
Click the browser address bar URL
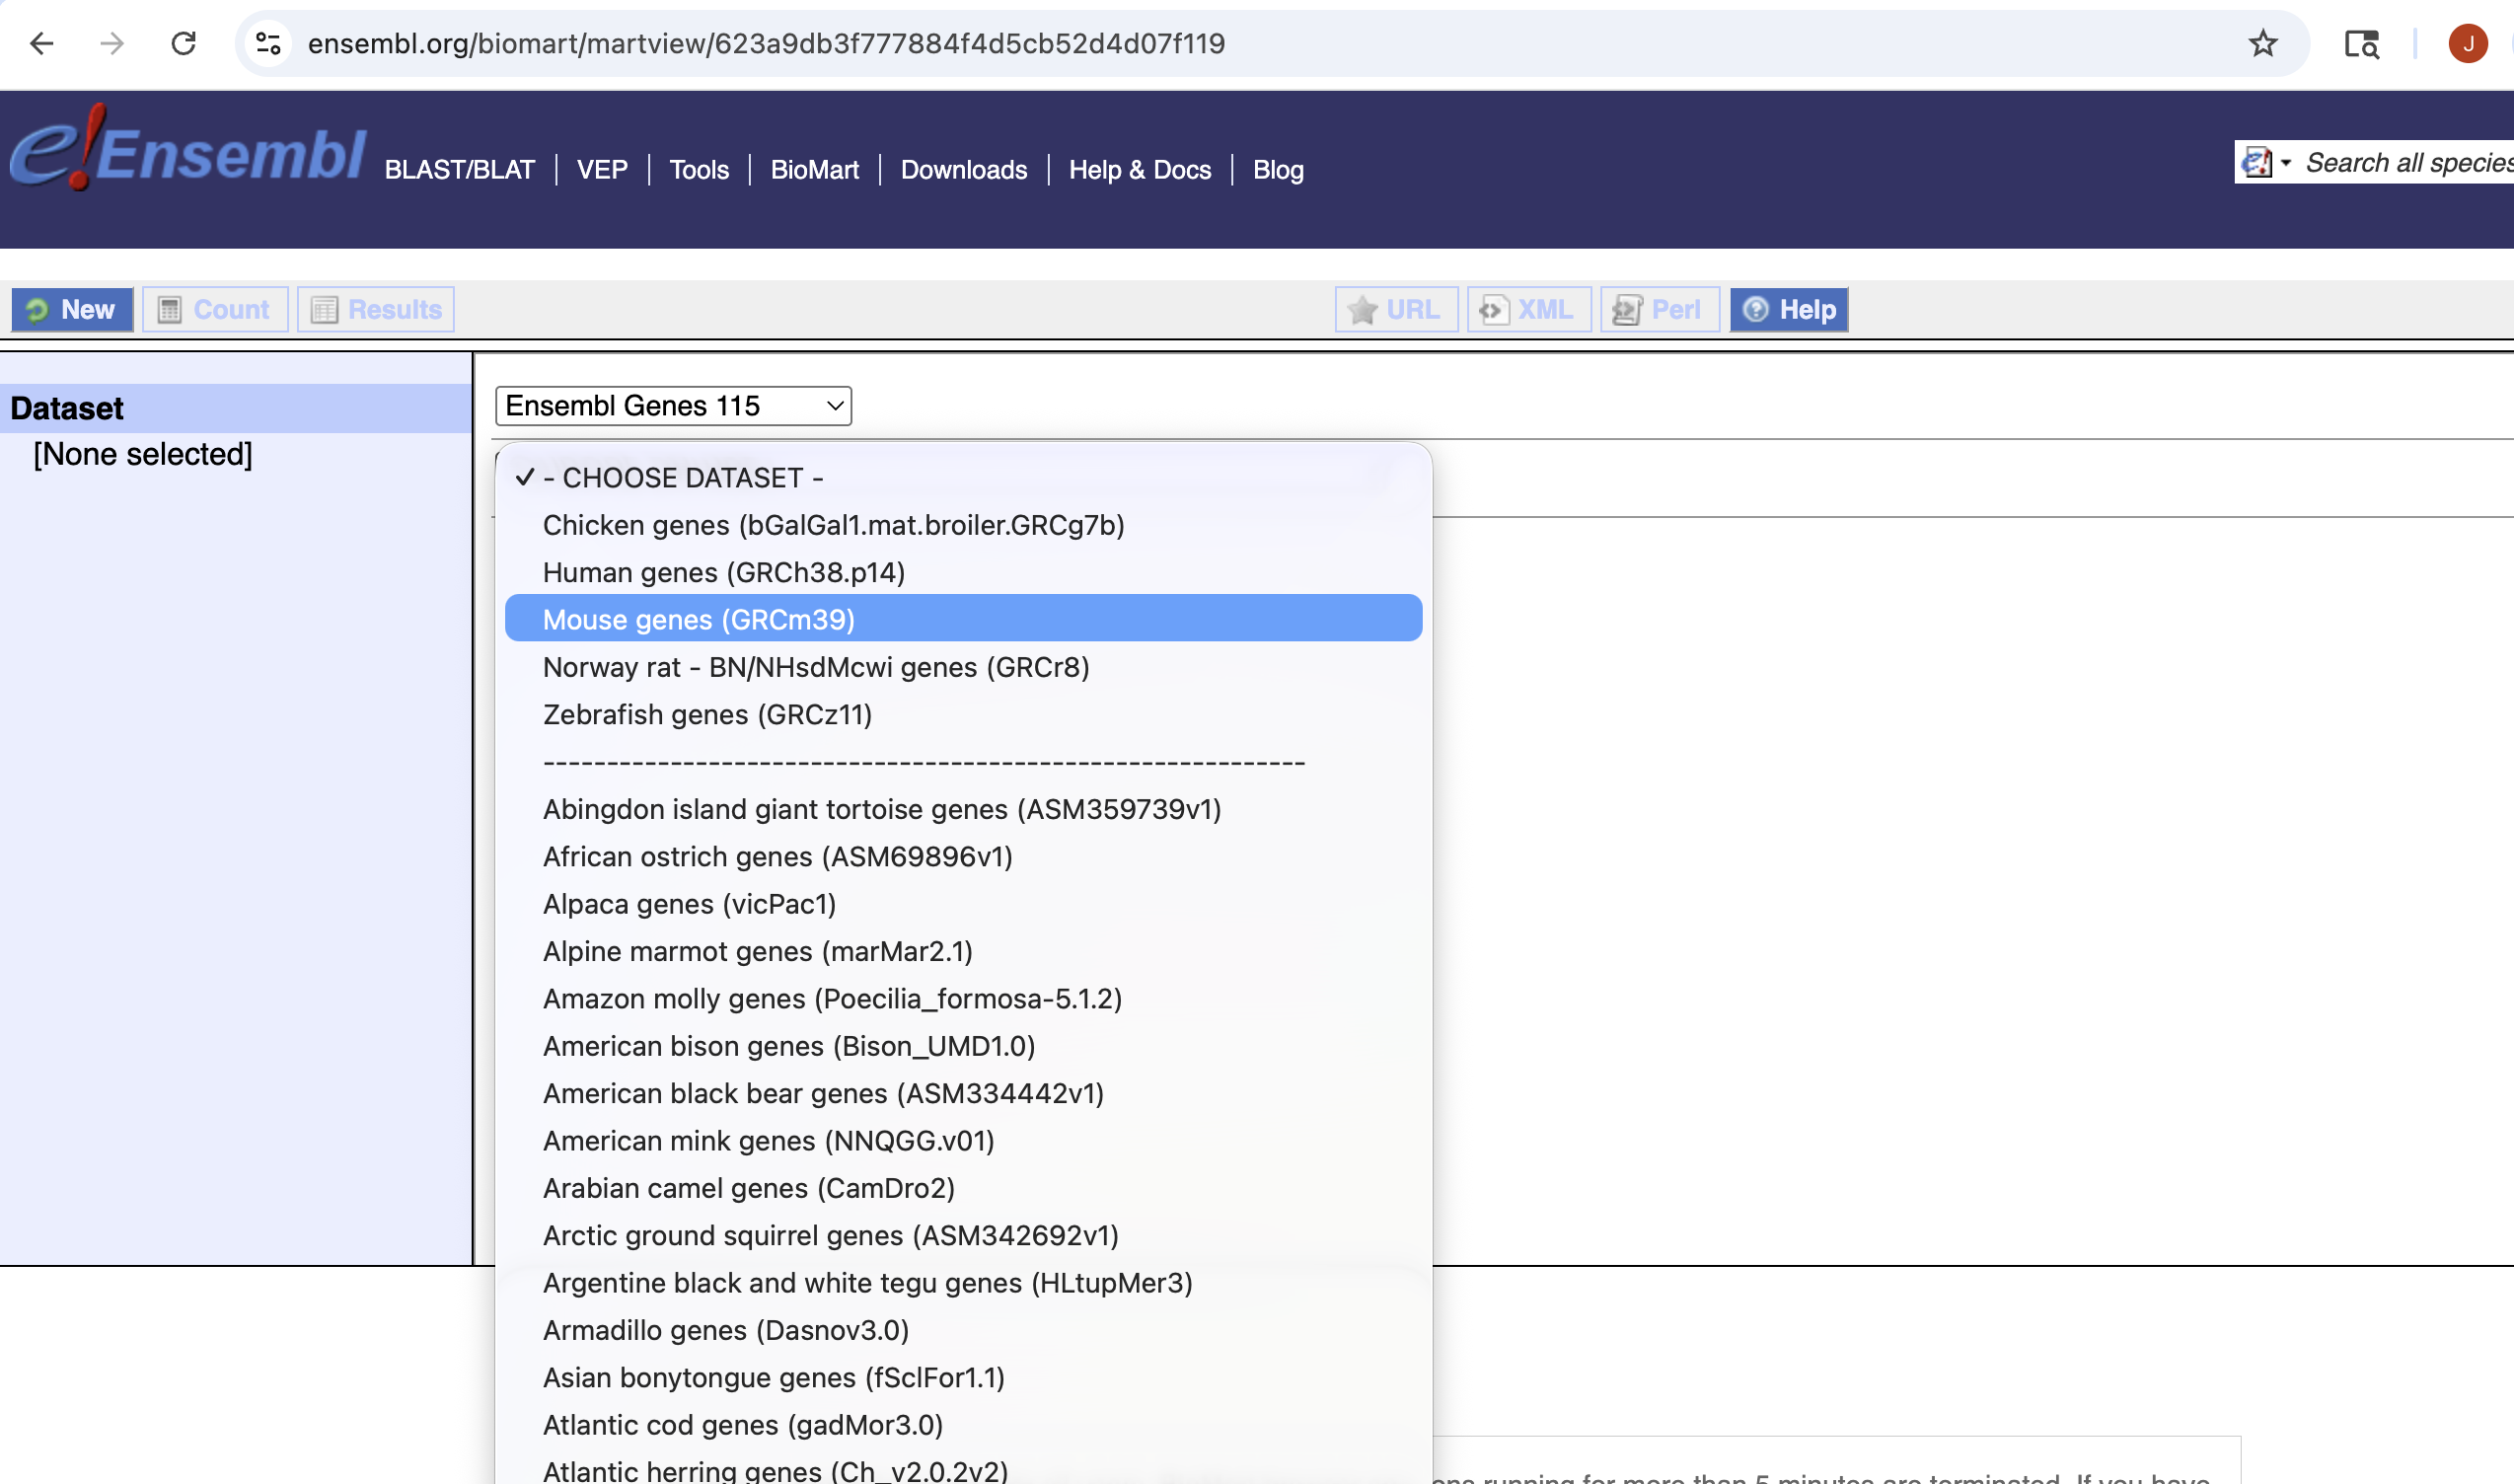765,43
